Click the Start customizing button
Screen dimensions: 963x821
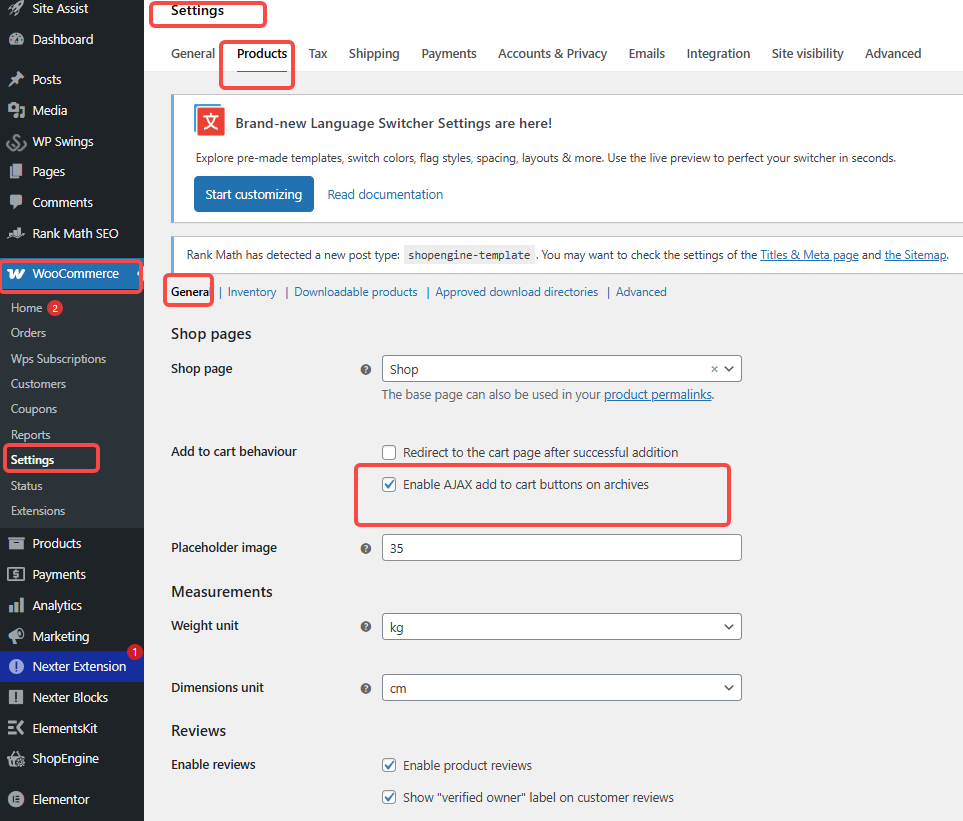pos(254,194)
